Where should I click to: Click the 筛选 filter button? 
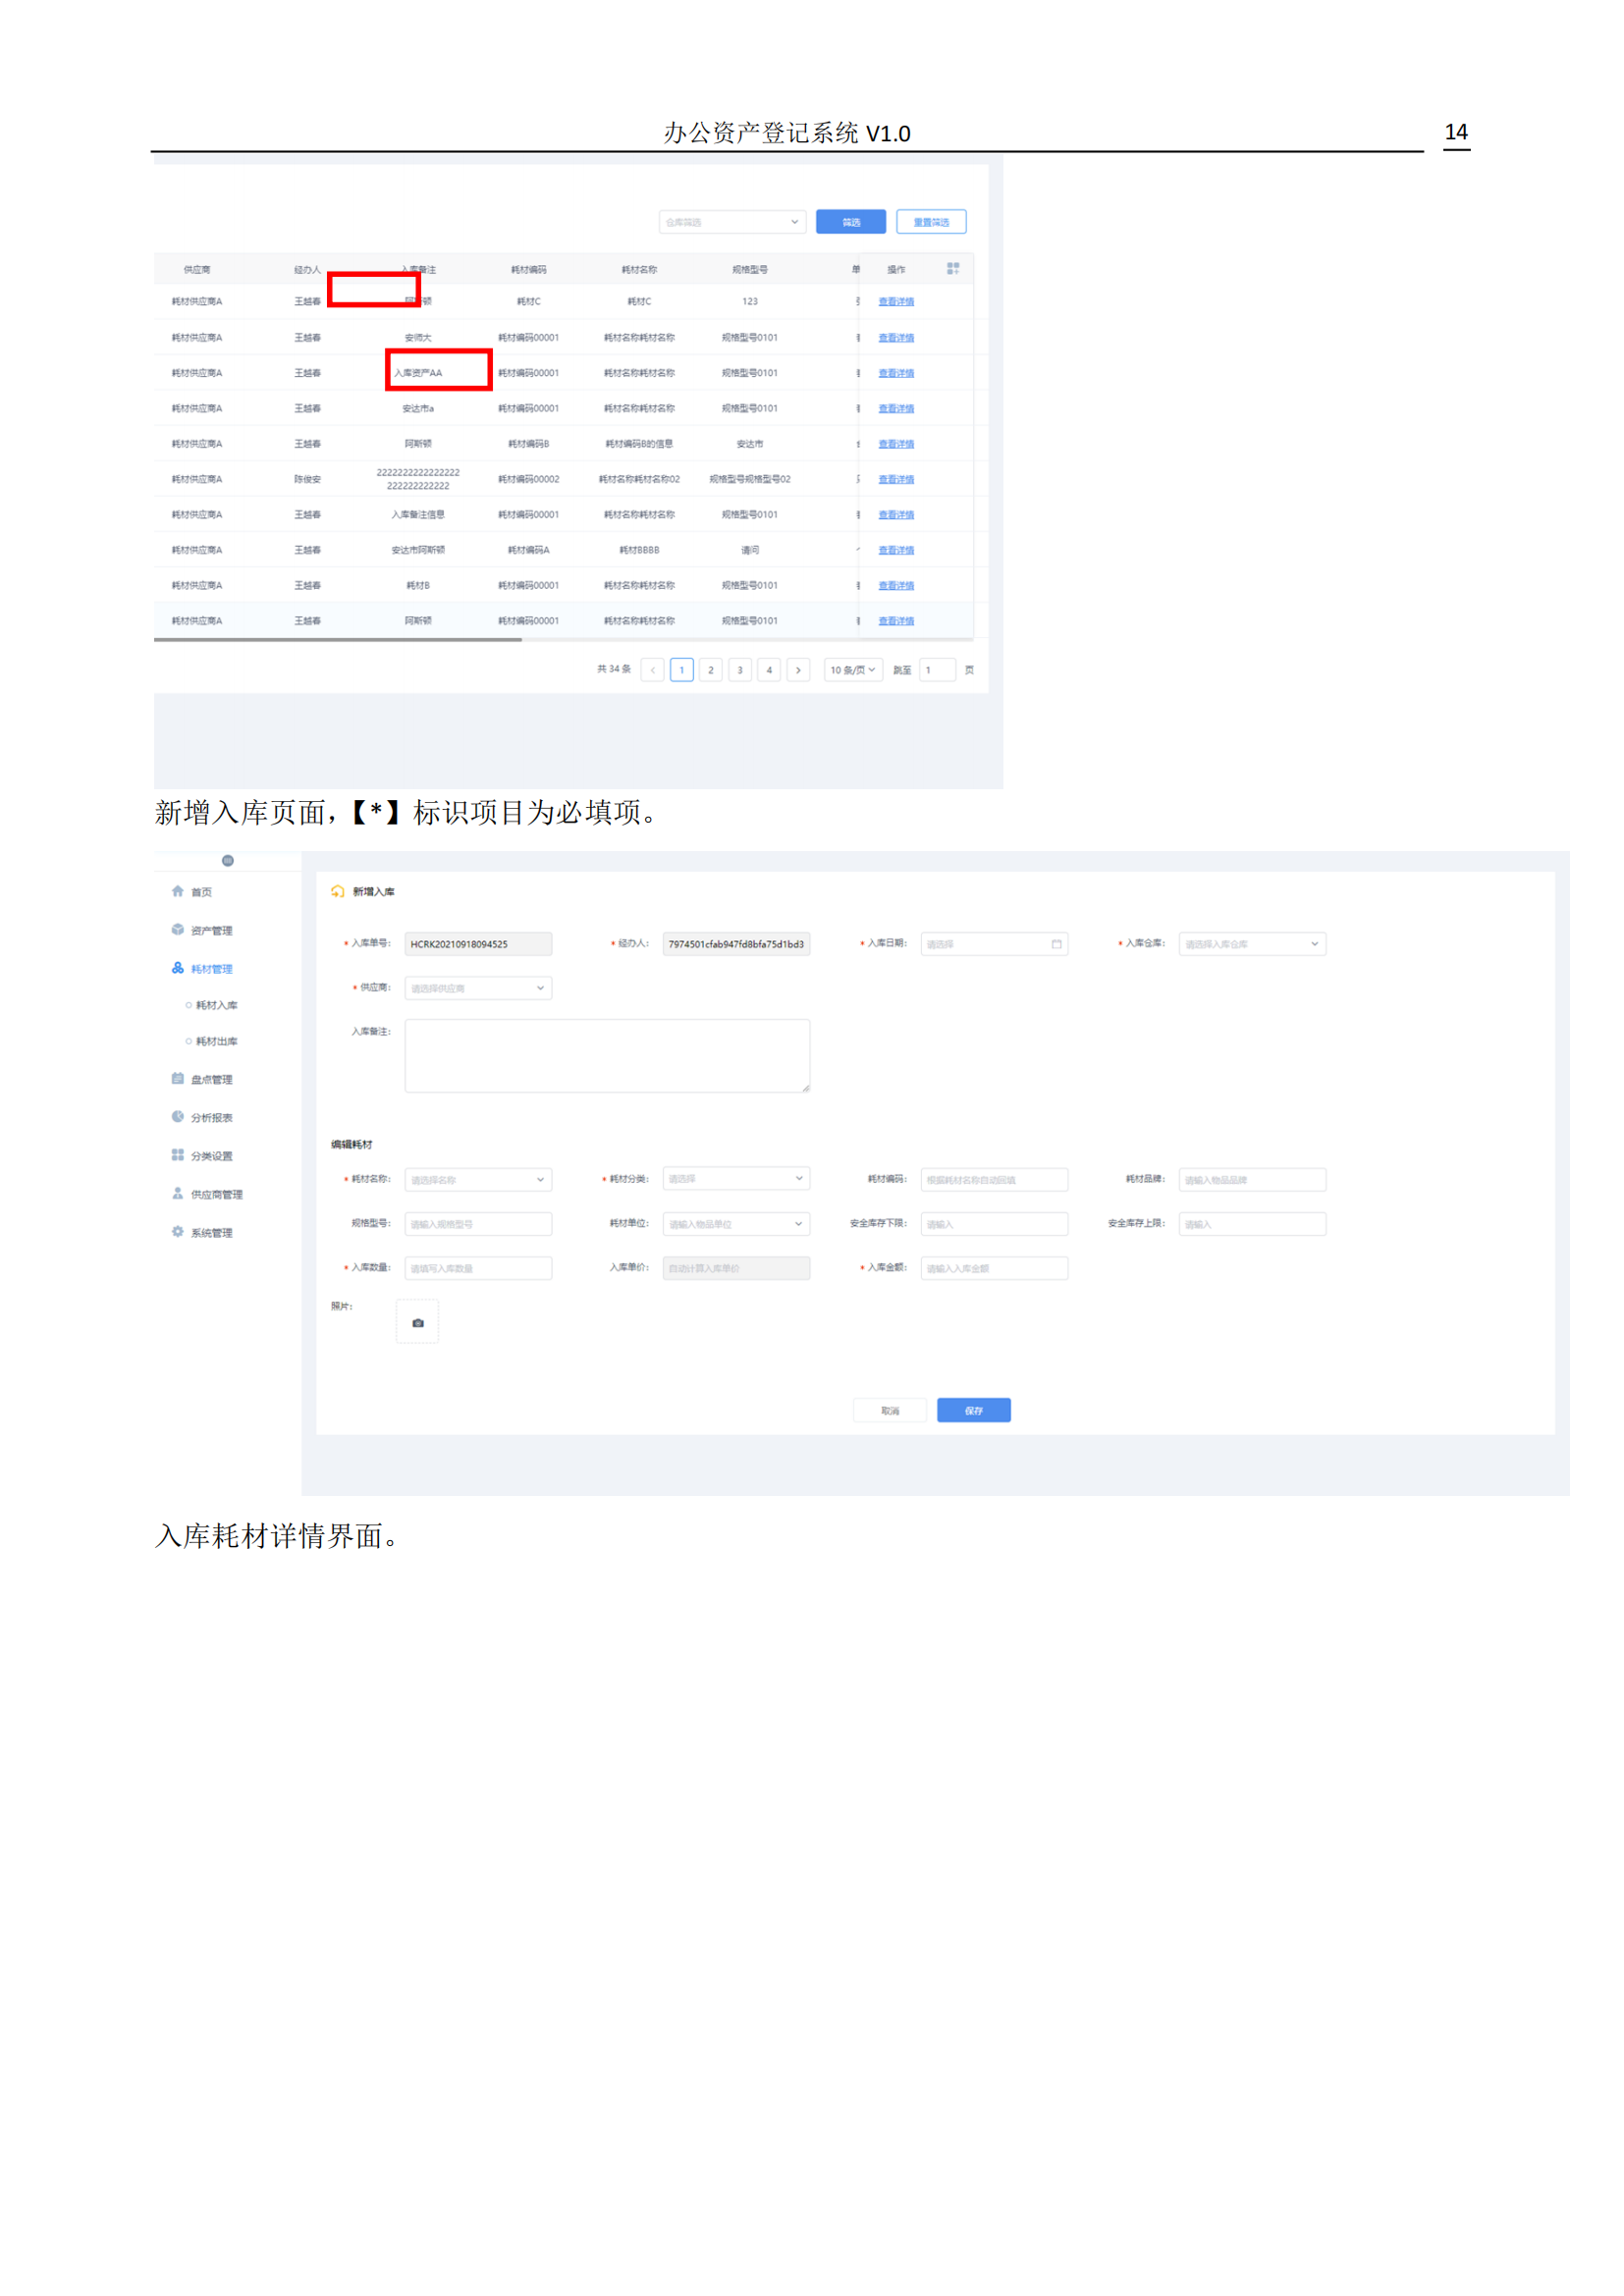850,222
